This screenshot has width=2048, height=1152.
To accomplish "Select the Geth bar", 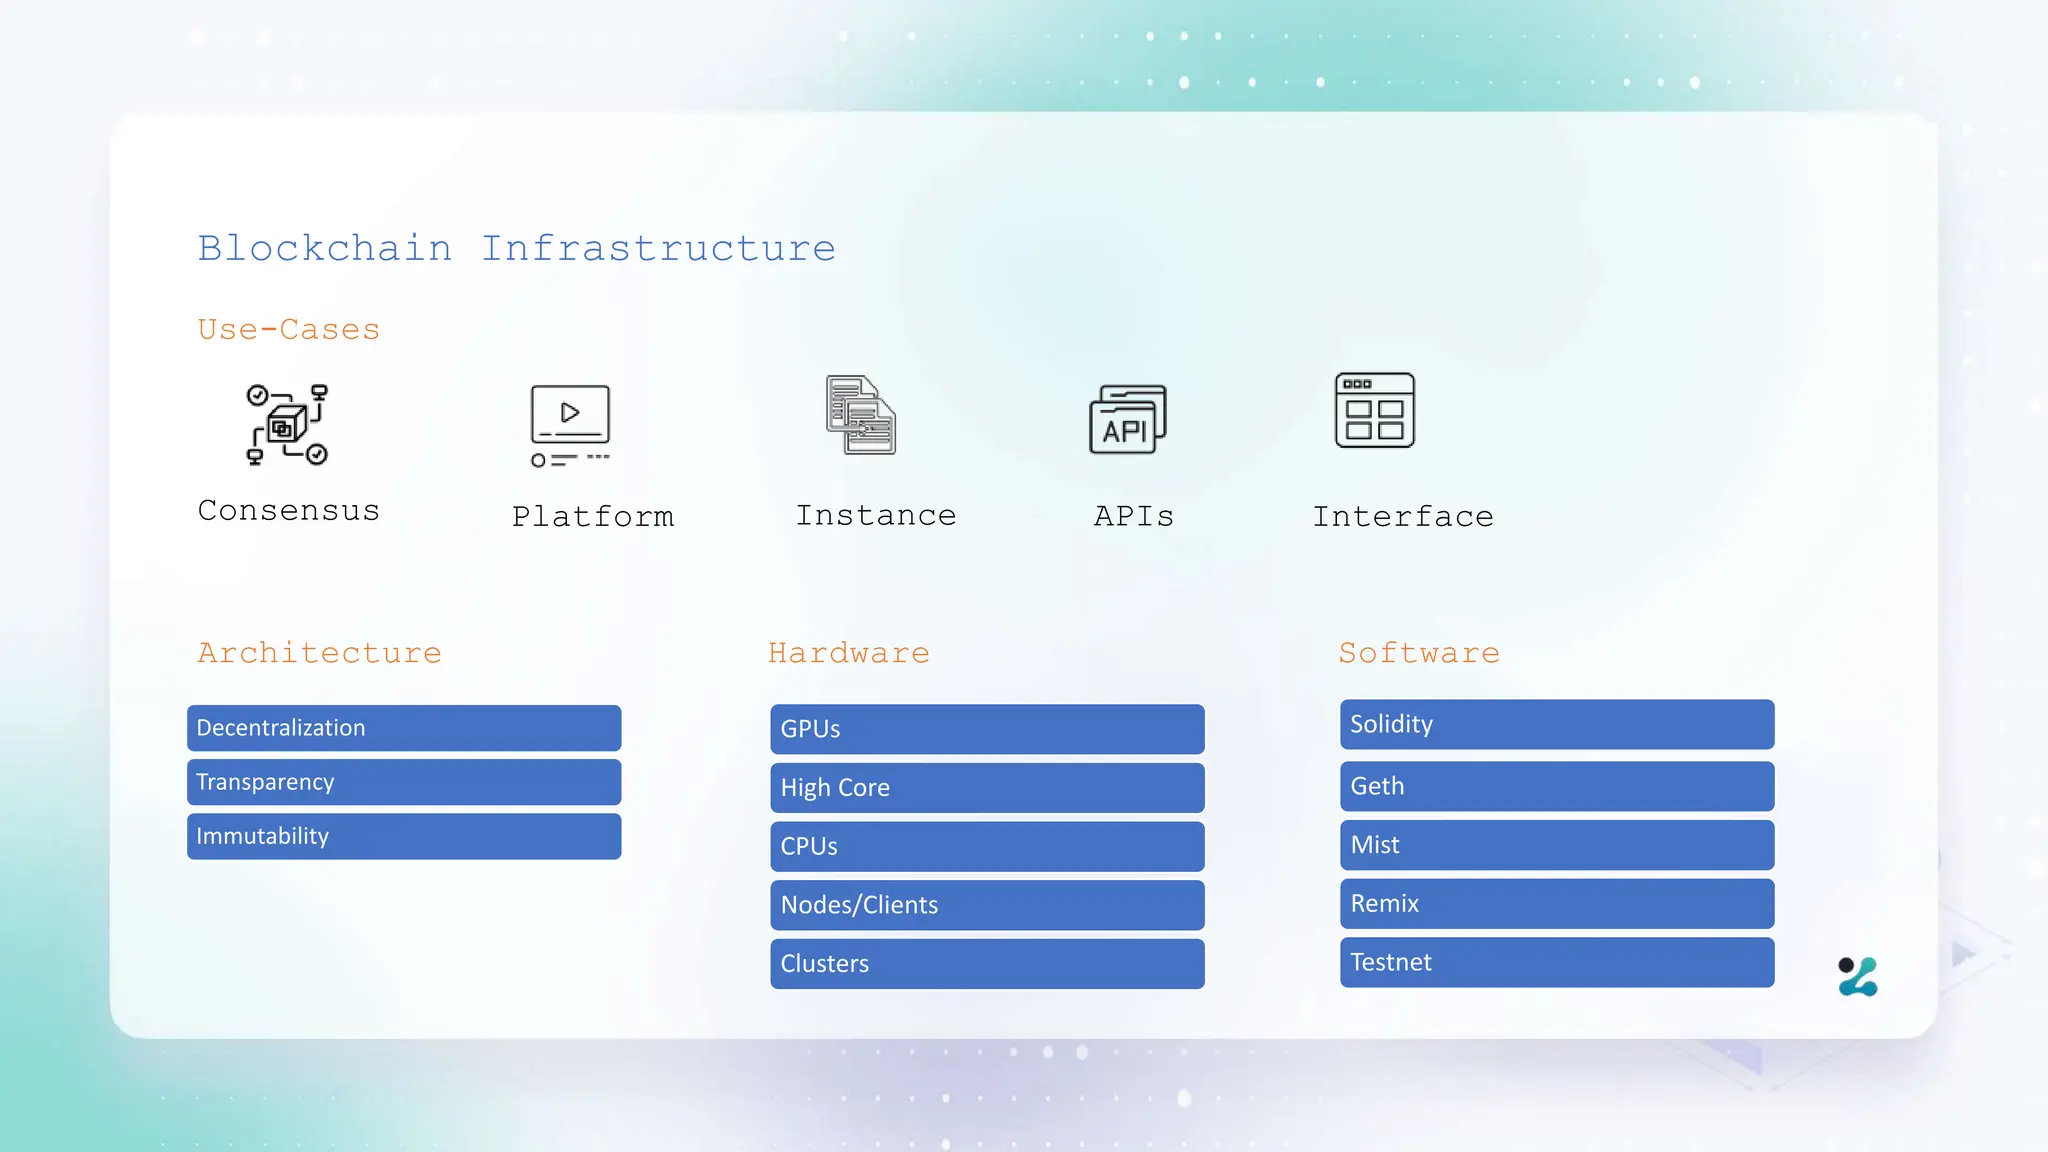I will (1557, 786).
